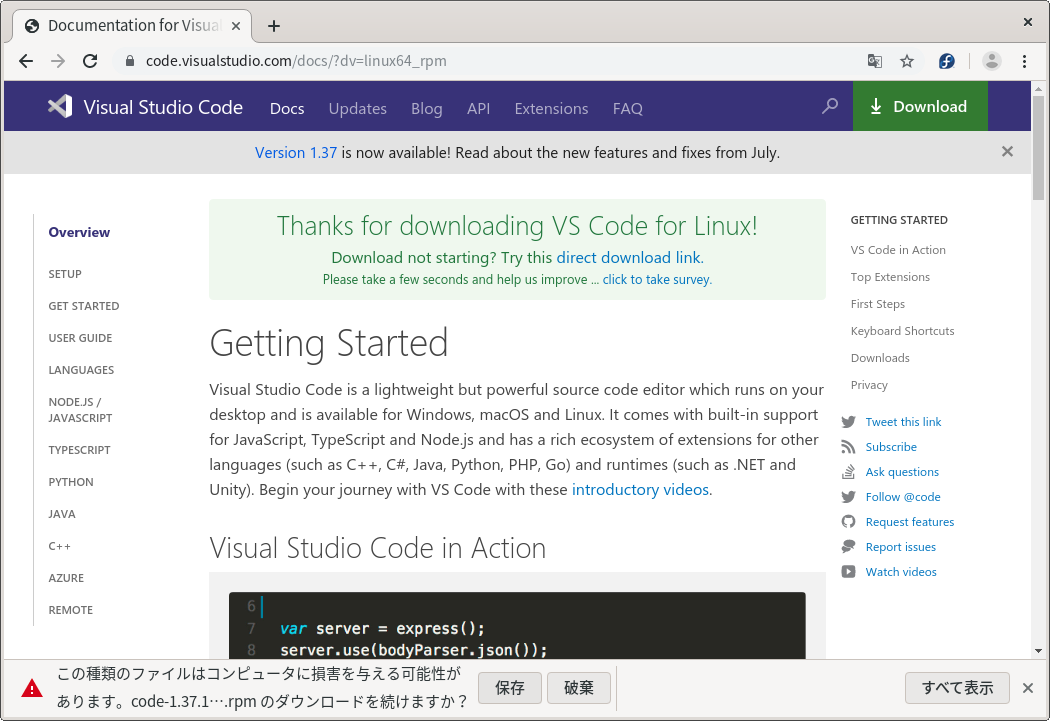This screenshot has height=721, width=1050.
Task: Open the introductory videos link
Action: 640,489
